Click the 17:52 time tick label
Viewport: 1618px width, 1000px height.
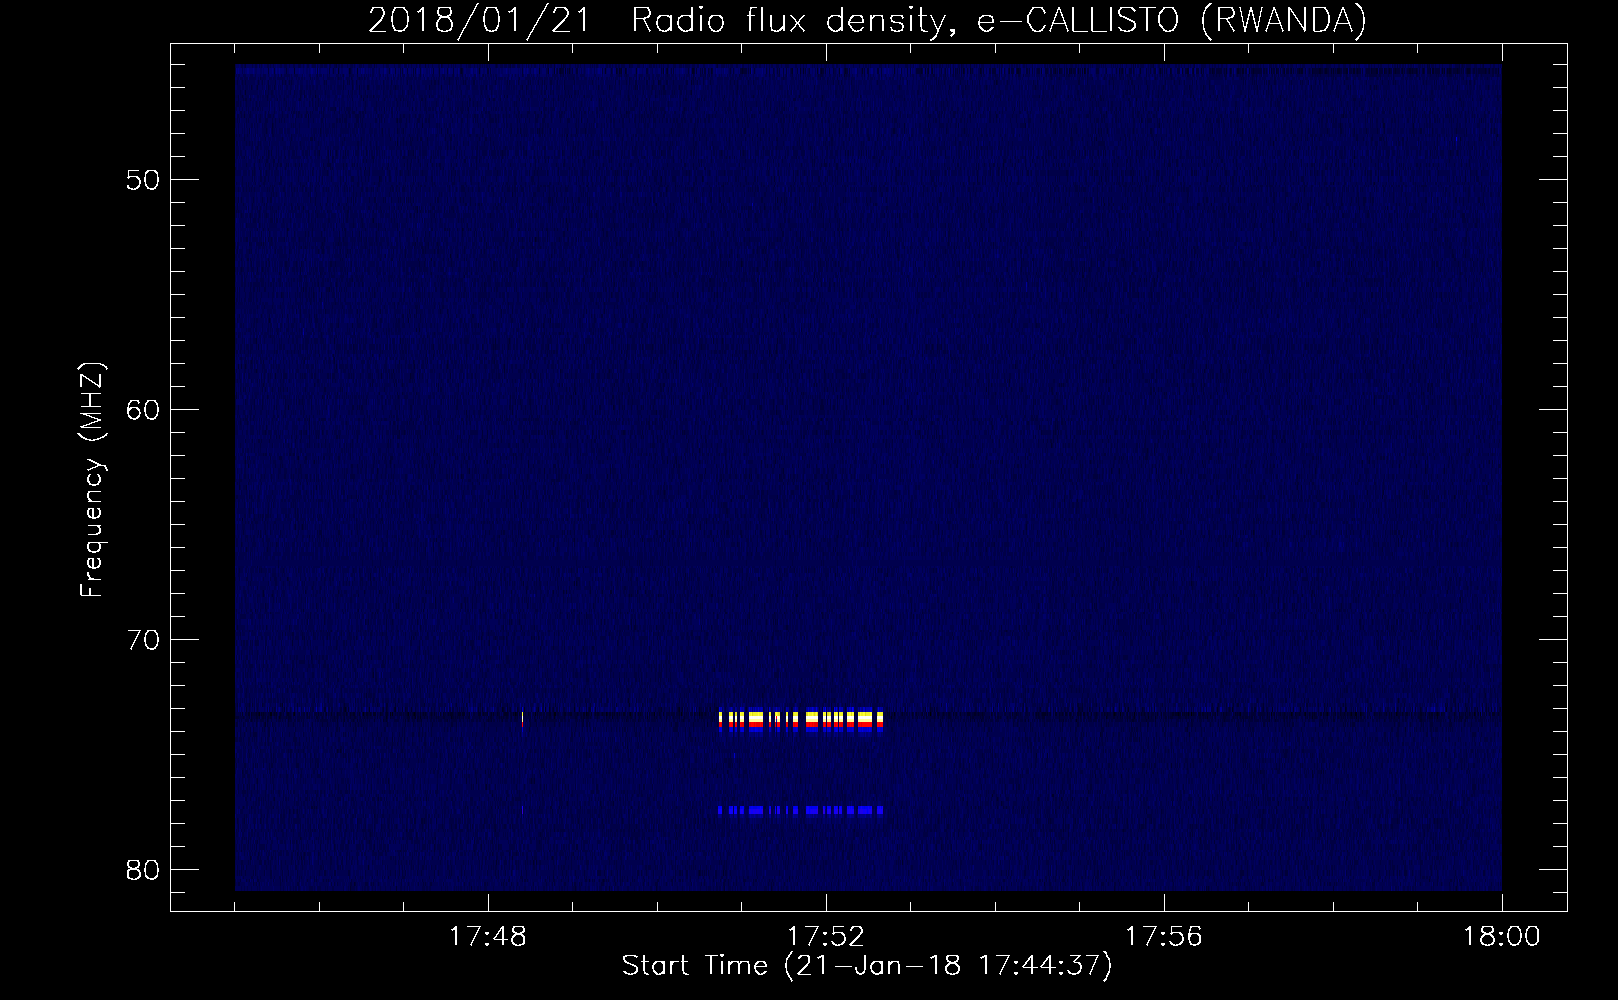826,937
